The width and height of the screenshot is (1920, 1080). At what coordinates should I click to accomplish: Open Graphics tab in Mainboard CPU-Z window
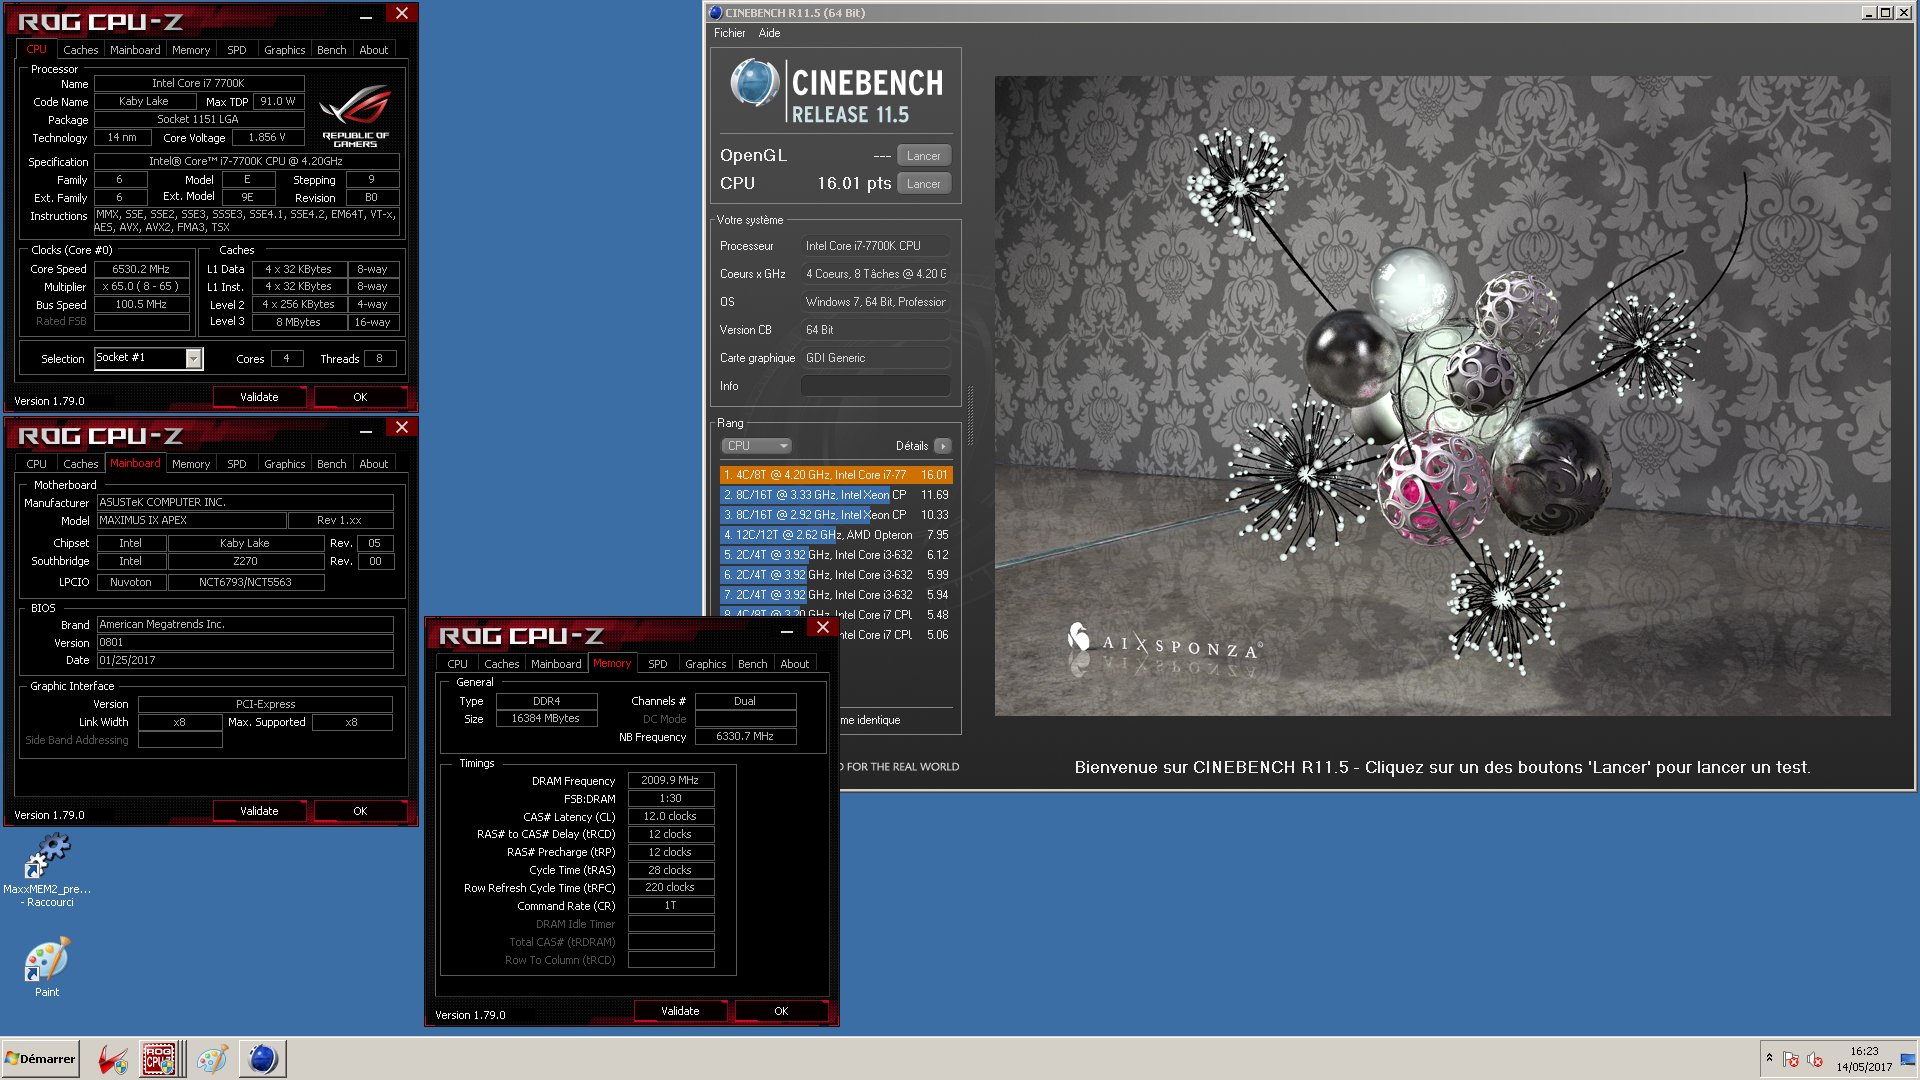[x=284, y=464]
